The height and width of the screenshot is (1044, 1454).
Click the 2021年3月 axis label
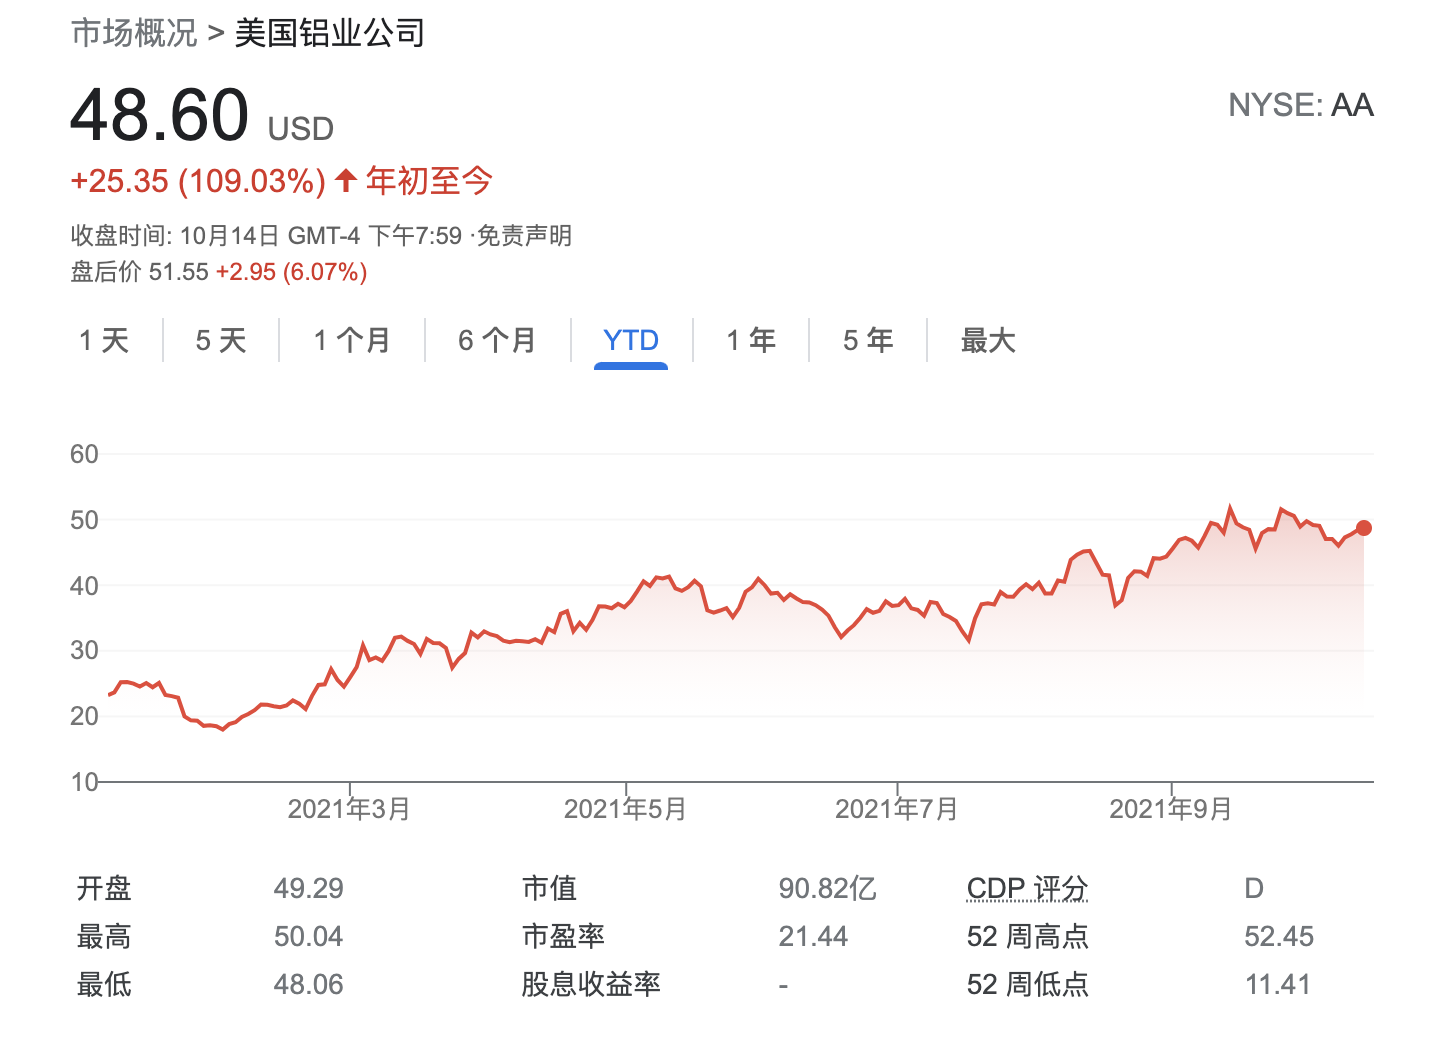(x=349, y=809)
